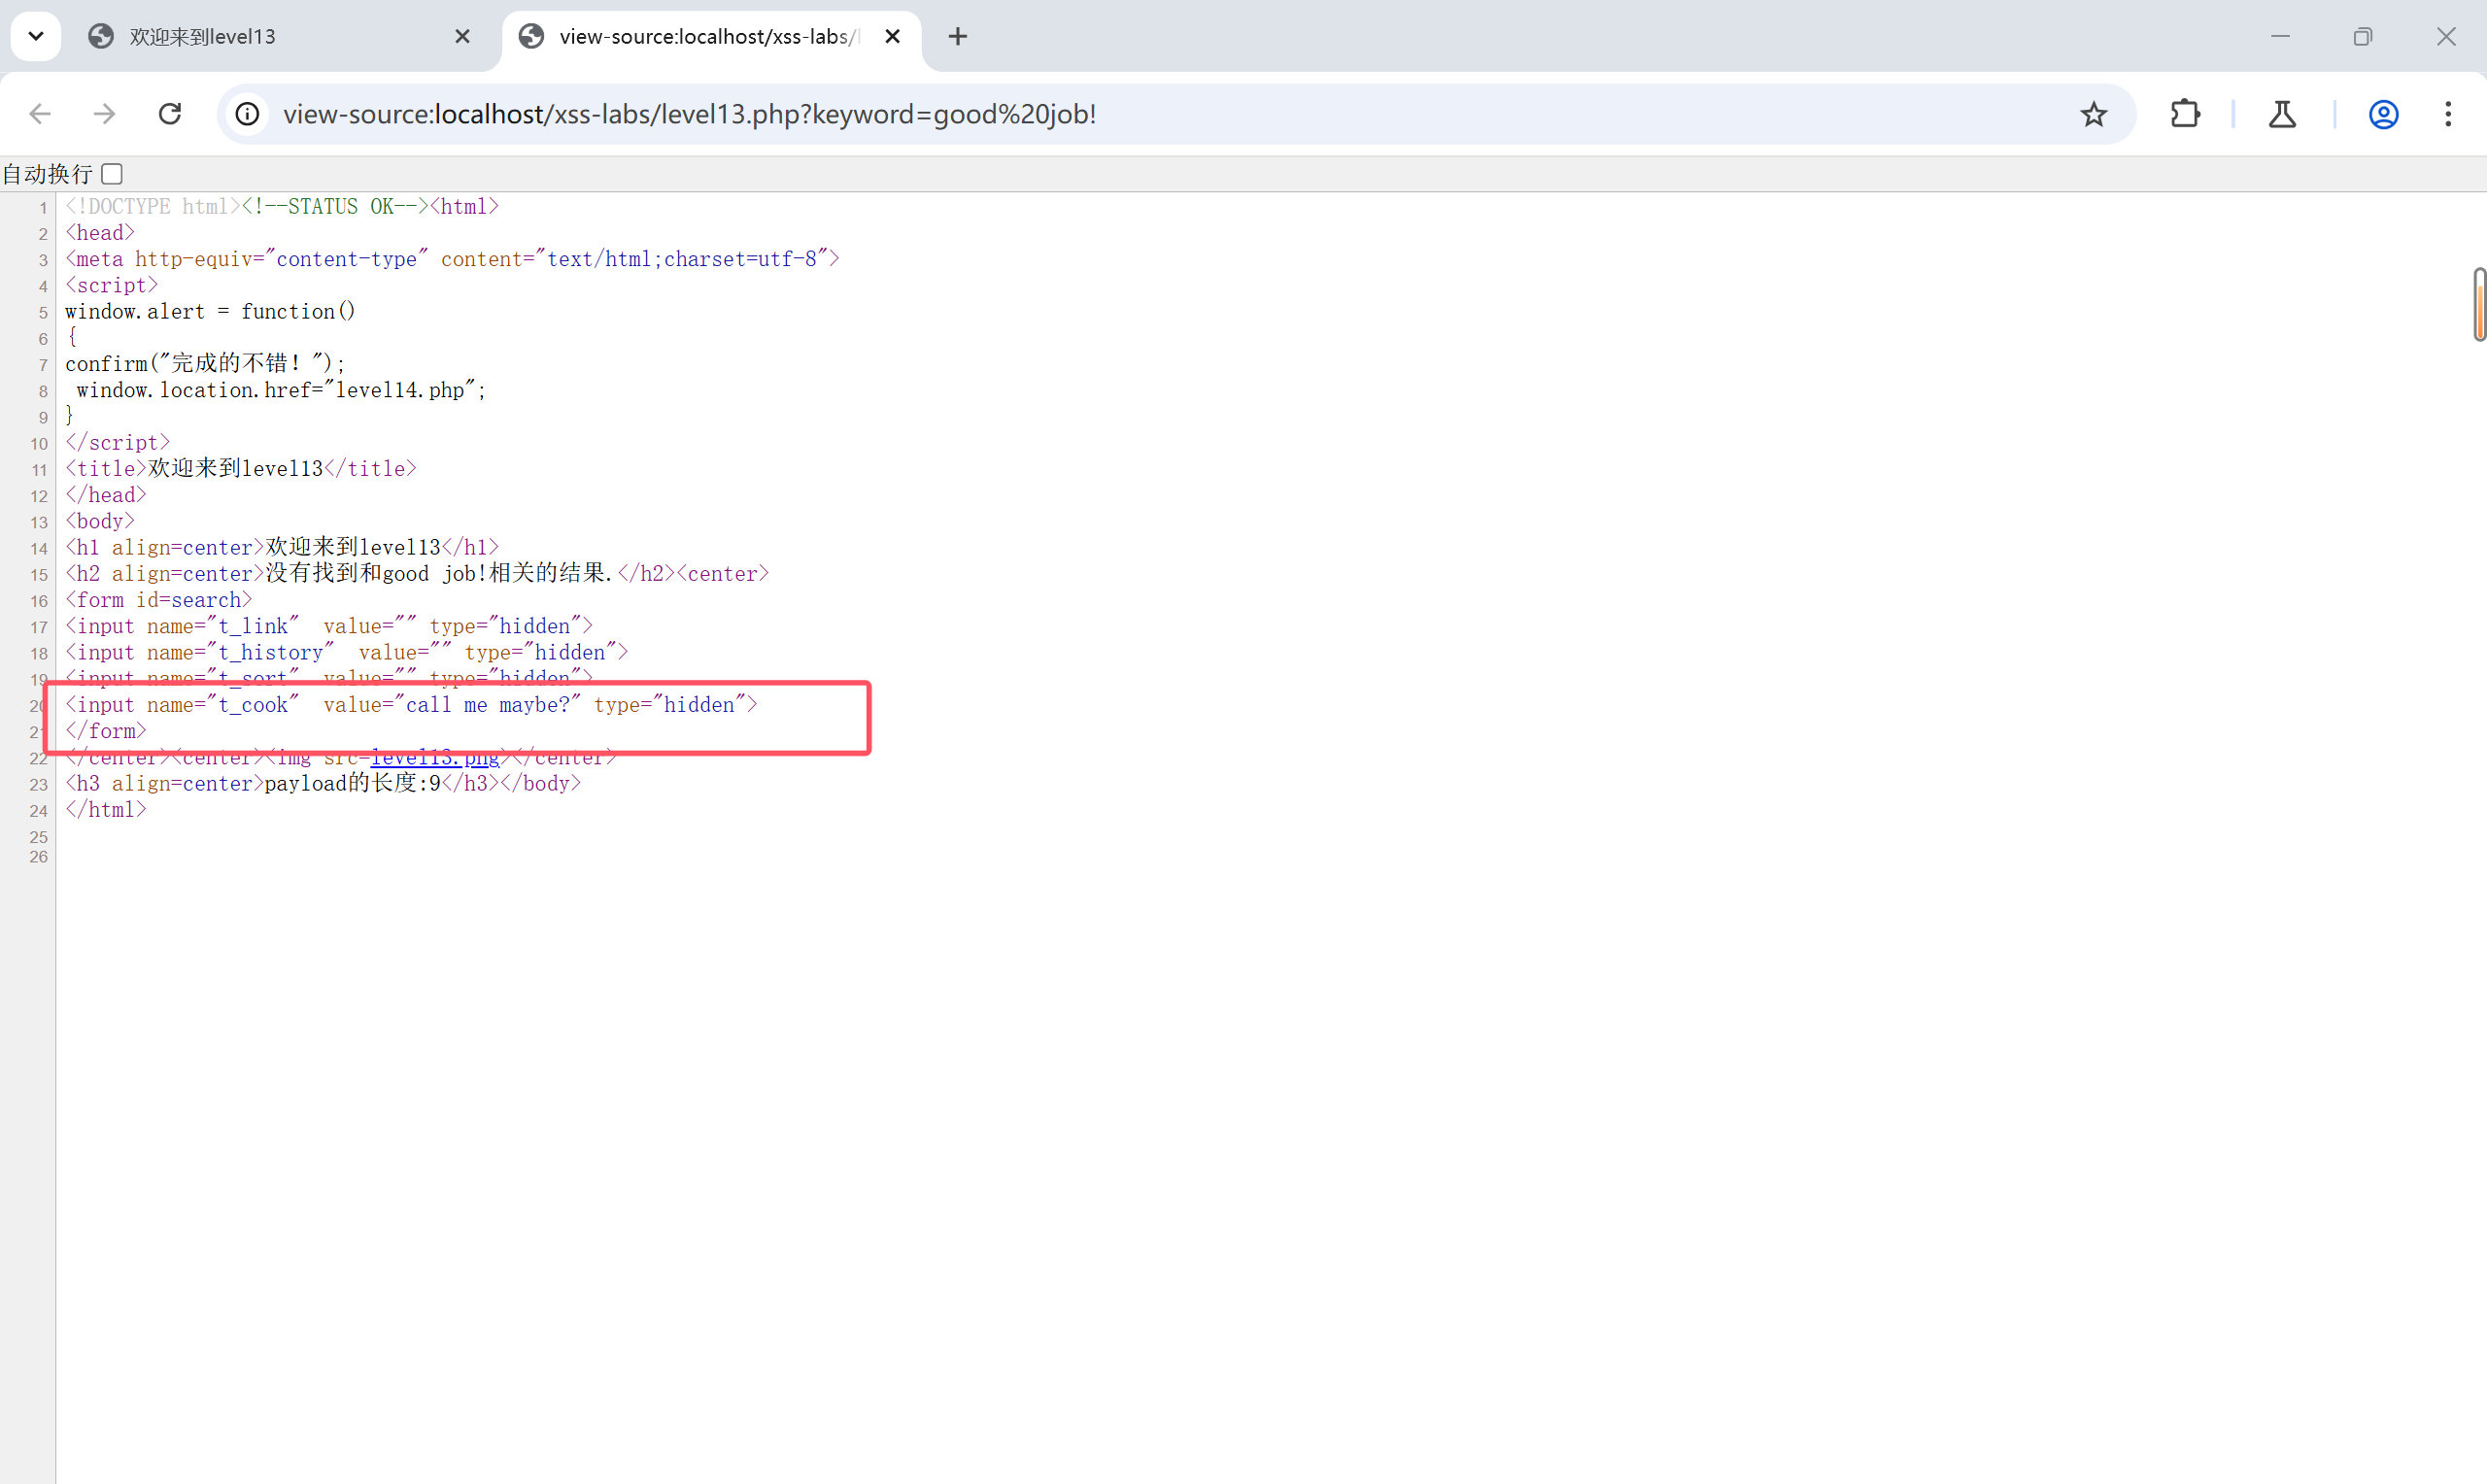Enable the 自动换行 line wrap checkbox
The height and width of the screenshot is (1484, 2487).
click(112, 174)
